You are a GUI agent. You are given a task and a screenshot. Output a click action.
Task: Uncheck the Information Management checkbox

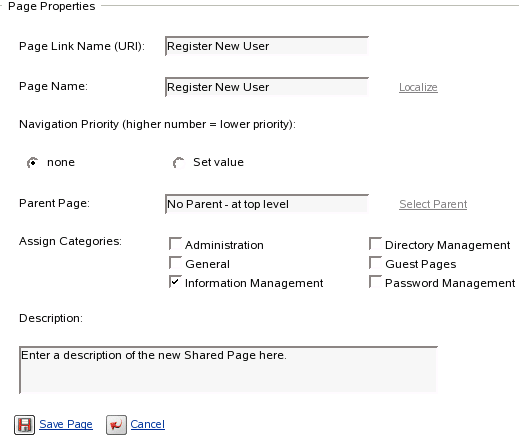point(175,282)
